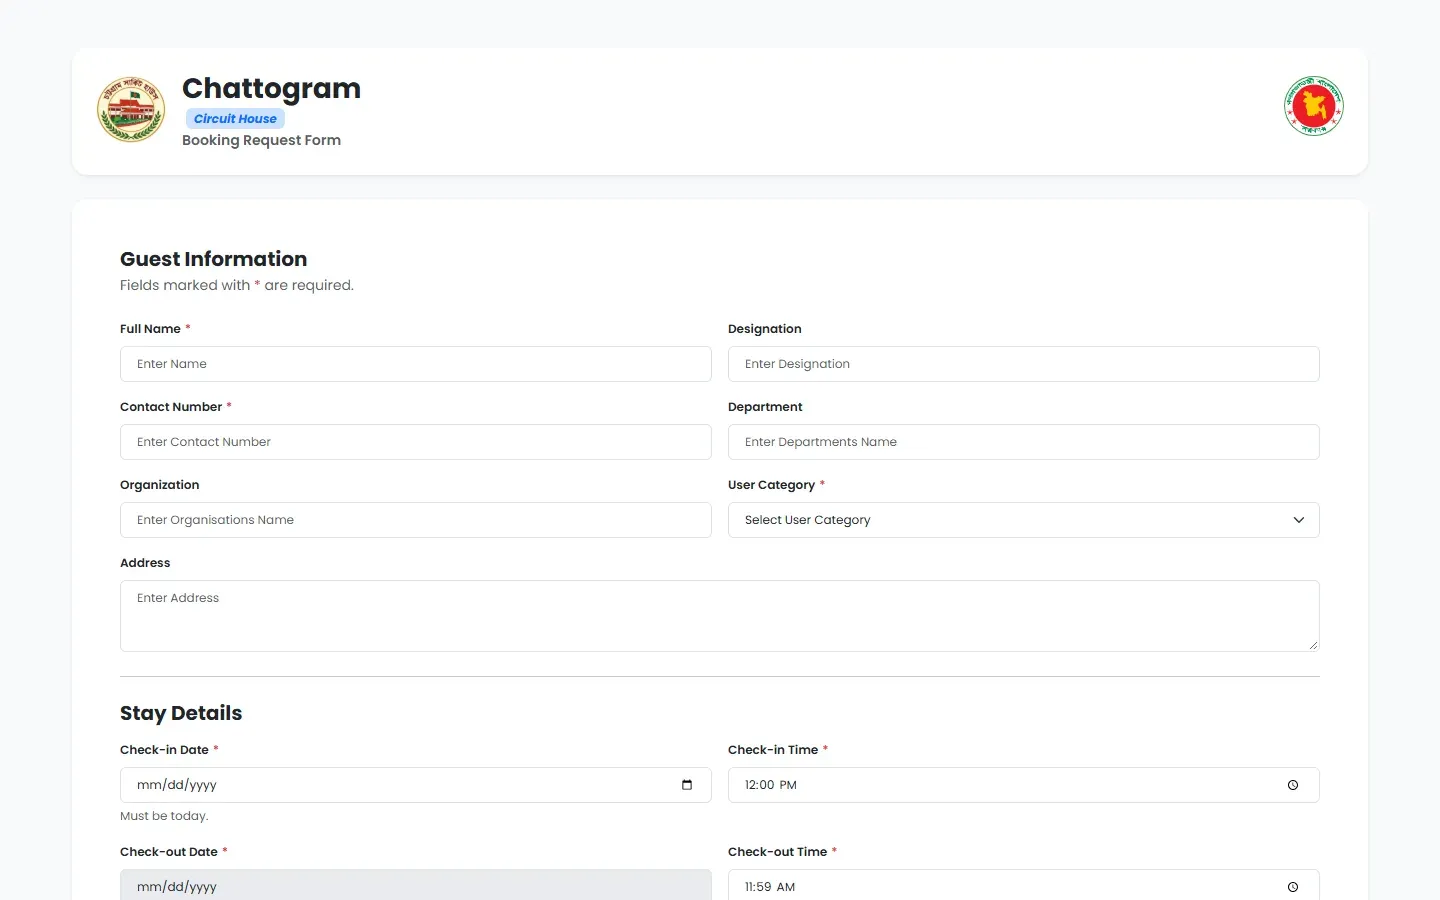
Task: Click the Chattogram heading text
Action: [x=271, y=88]
